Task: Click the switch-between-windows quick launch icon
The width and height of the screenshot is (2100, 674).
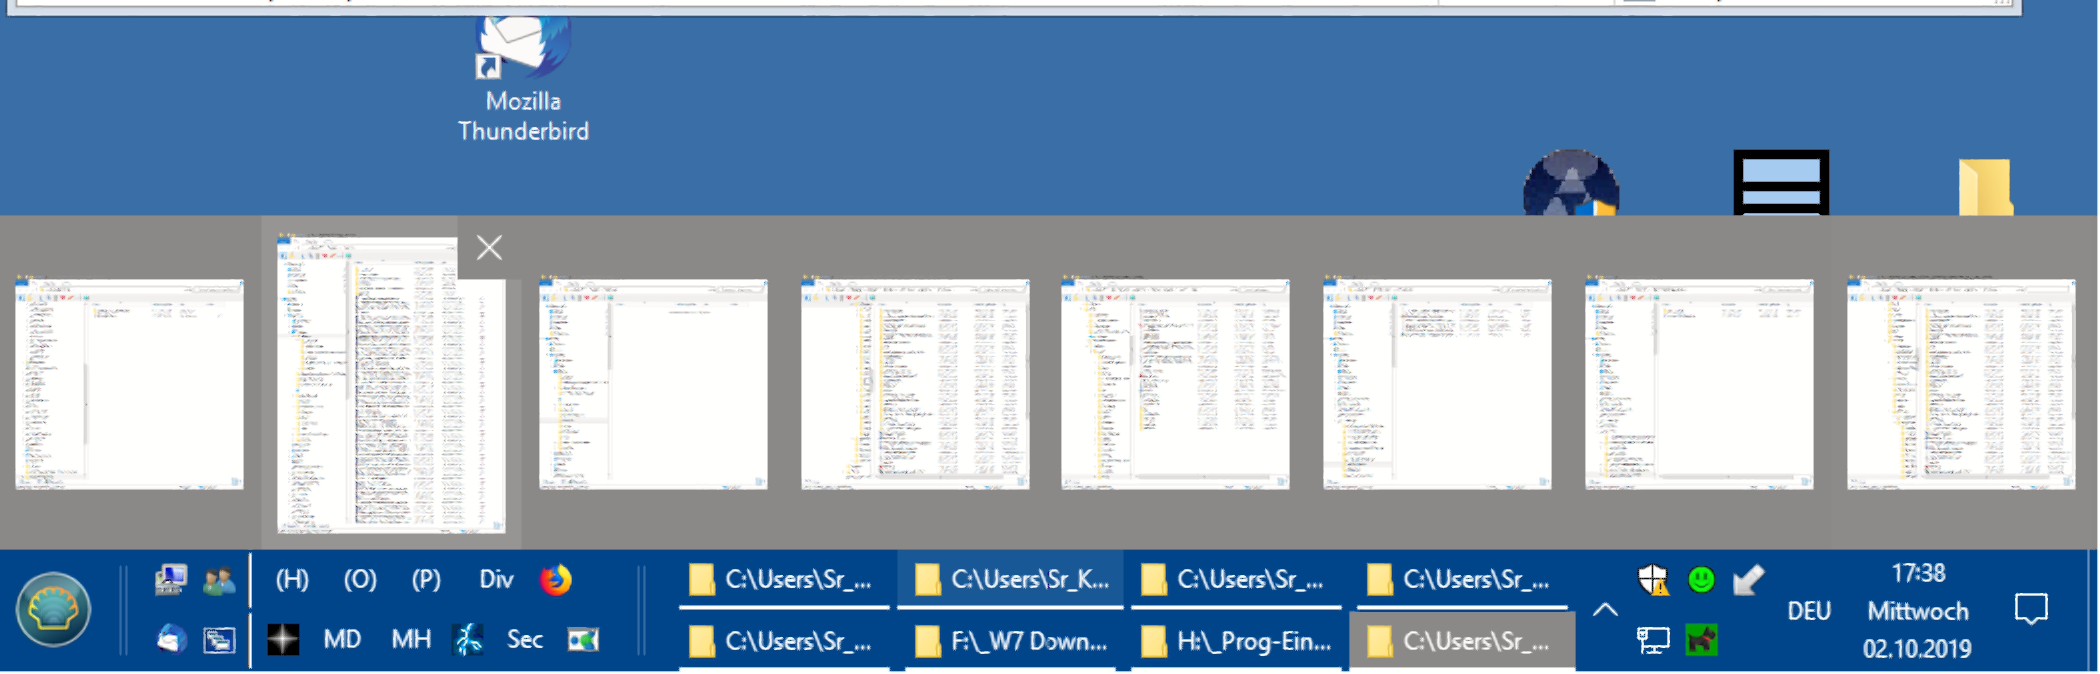Action: coord(219,639)
